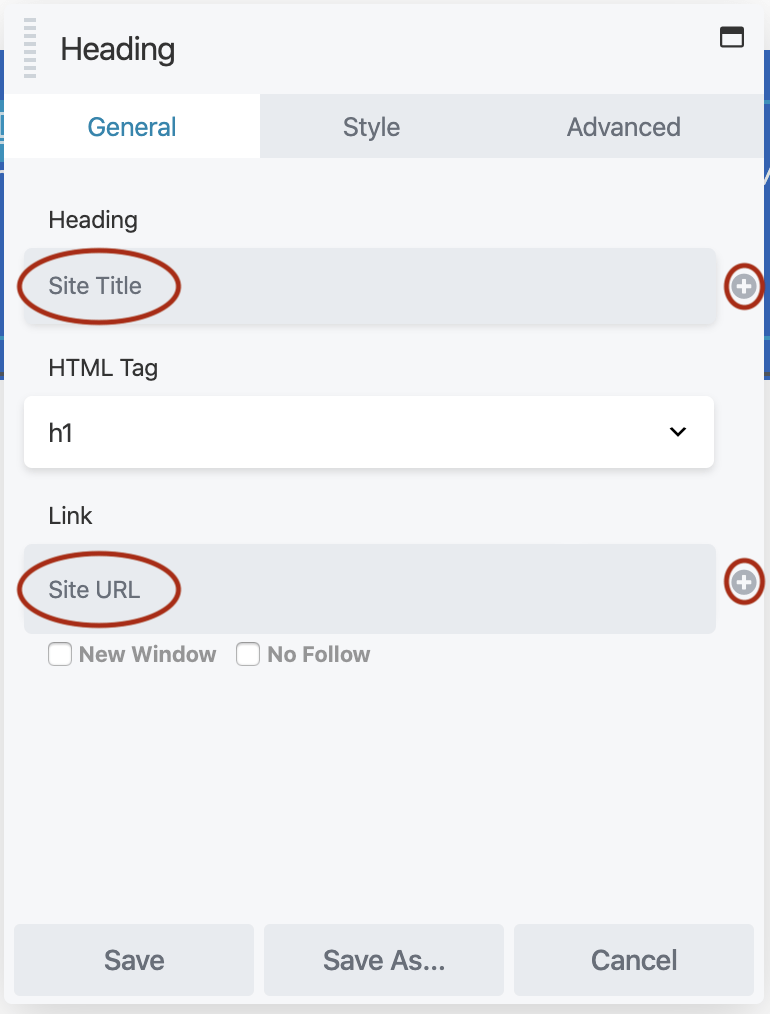Click the Save As... button
770x1014 pixels.
(x=384, y=960)
